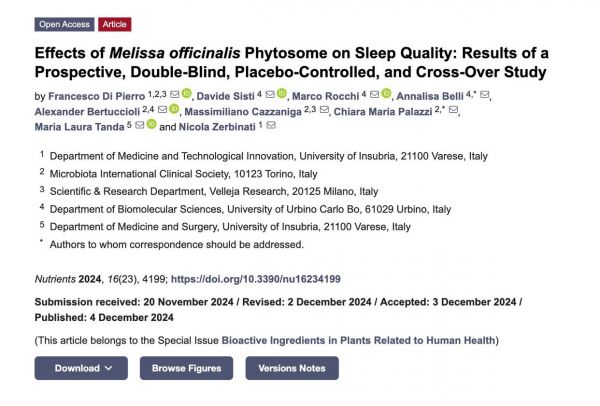Screen dimensions: 600x406
Task: Open ORCID icon for Maria Laura Tanda
Action: point(152,127)
